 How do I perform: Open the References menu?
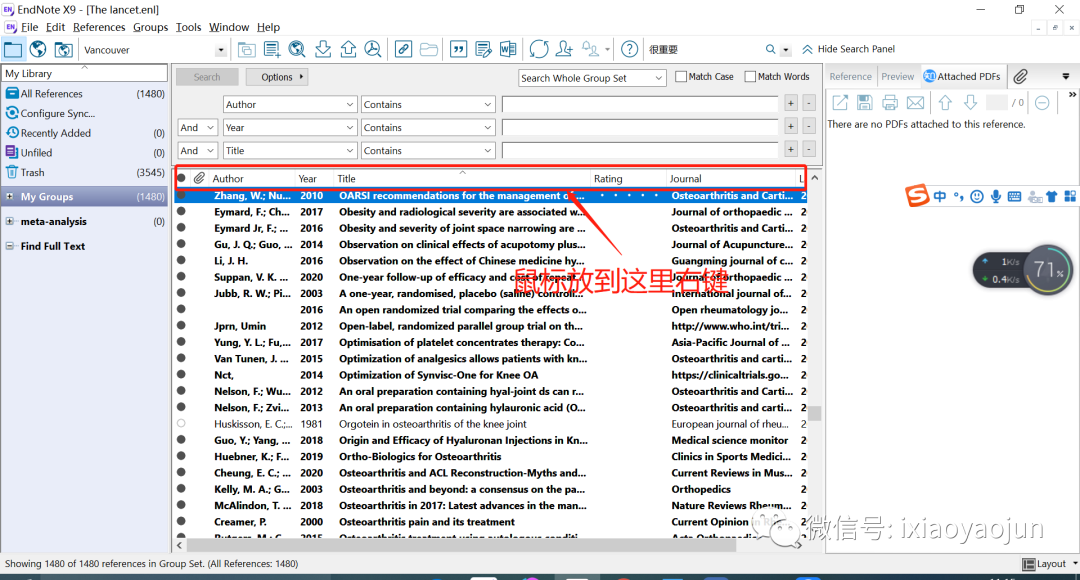pyautogui.click(x=99, y=27)
